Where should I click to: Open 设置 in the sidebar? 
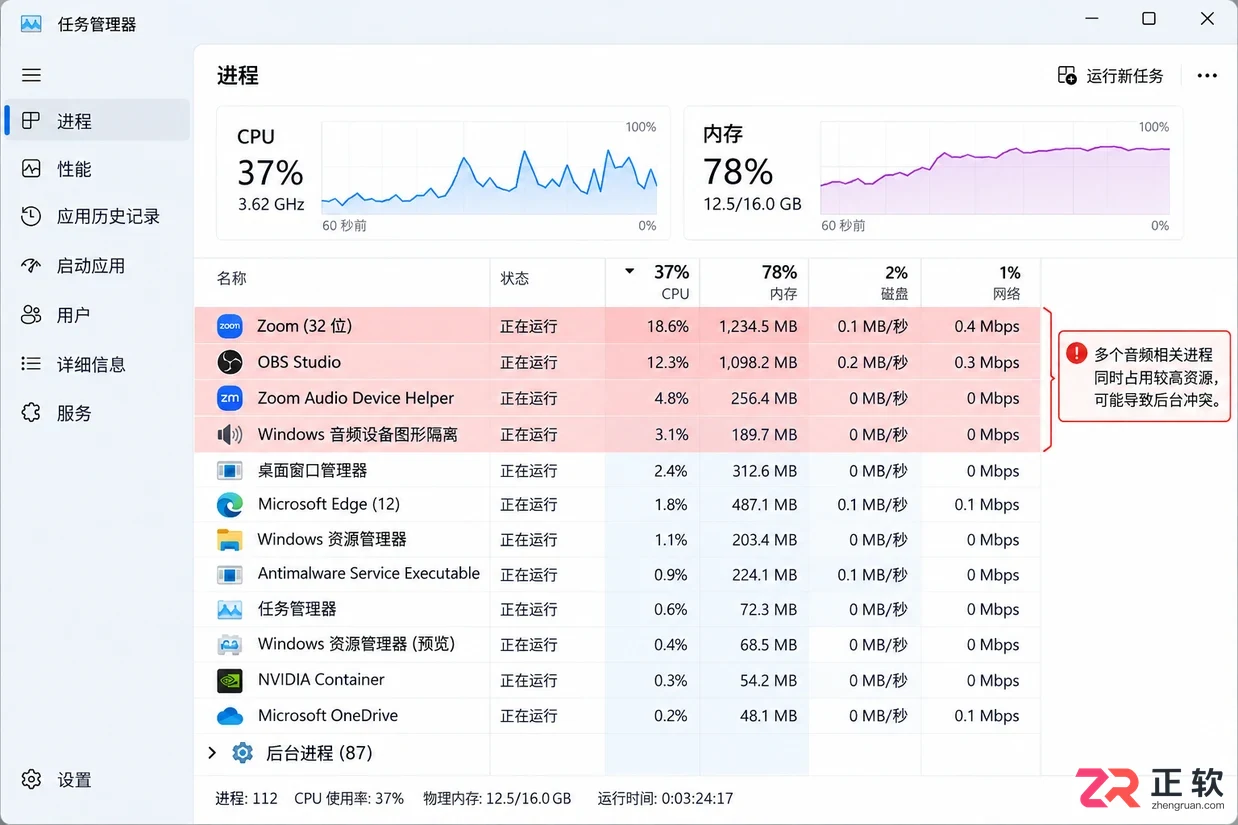tap(97, 779)
